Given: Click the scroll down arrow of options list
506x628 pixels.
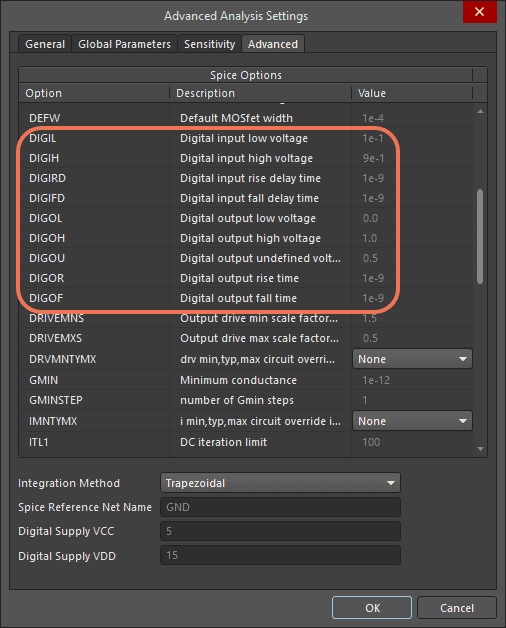Looking at the screenshot, I should [480, 449].
